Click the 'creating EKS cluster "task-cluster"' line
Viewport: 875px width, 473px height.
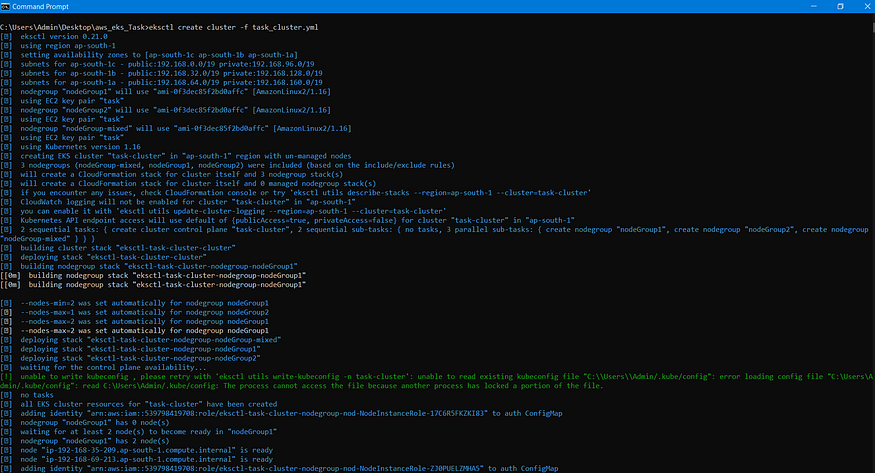coord(186,156)
